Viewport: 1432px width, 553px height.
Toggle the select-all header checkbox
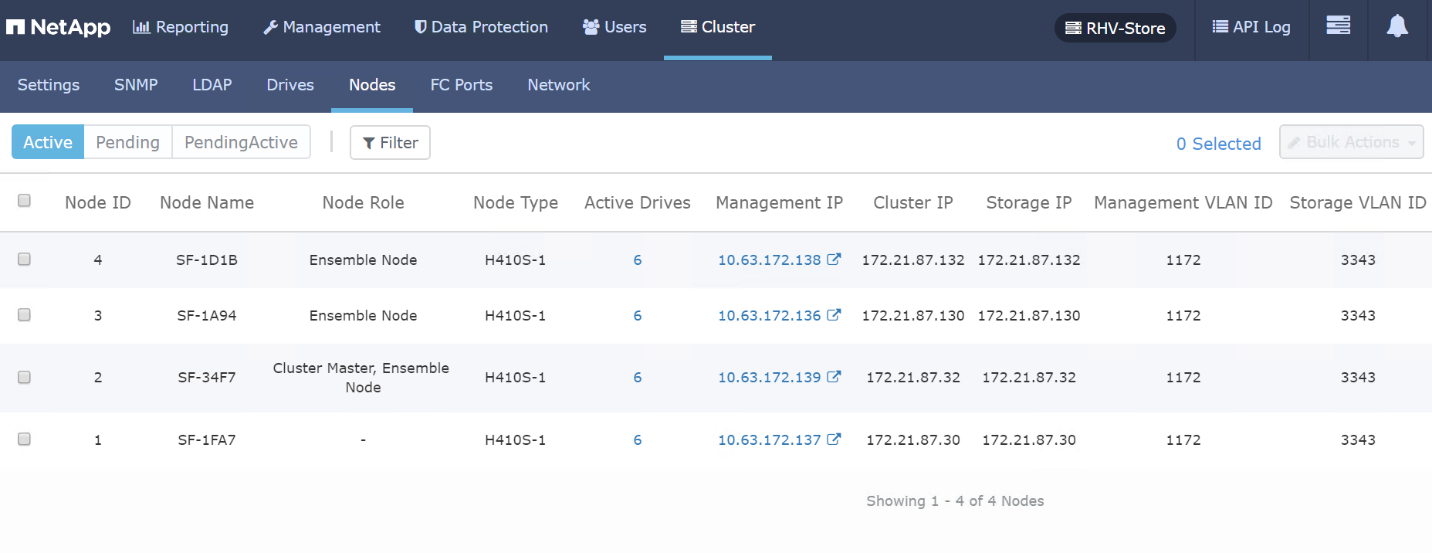pyautogui.click(x=24, y=201)
